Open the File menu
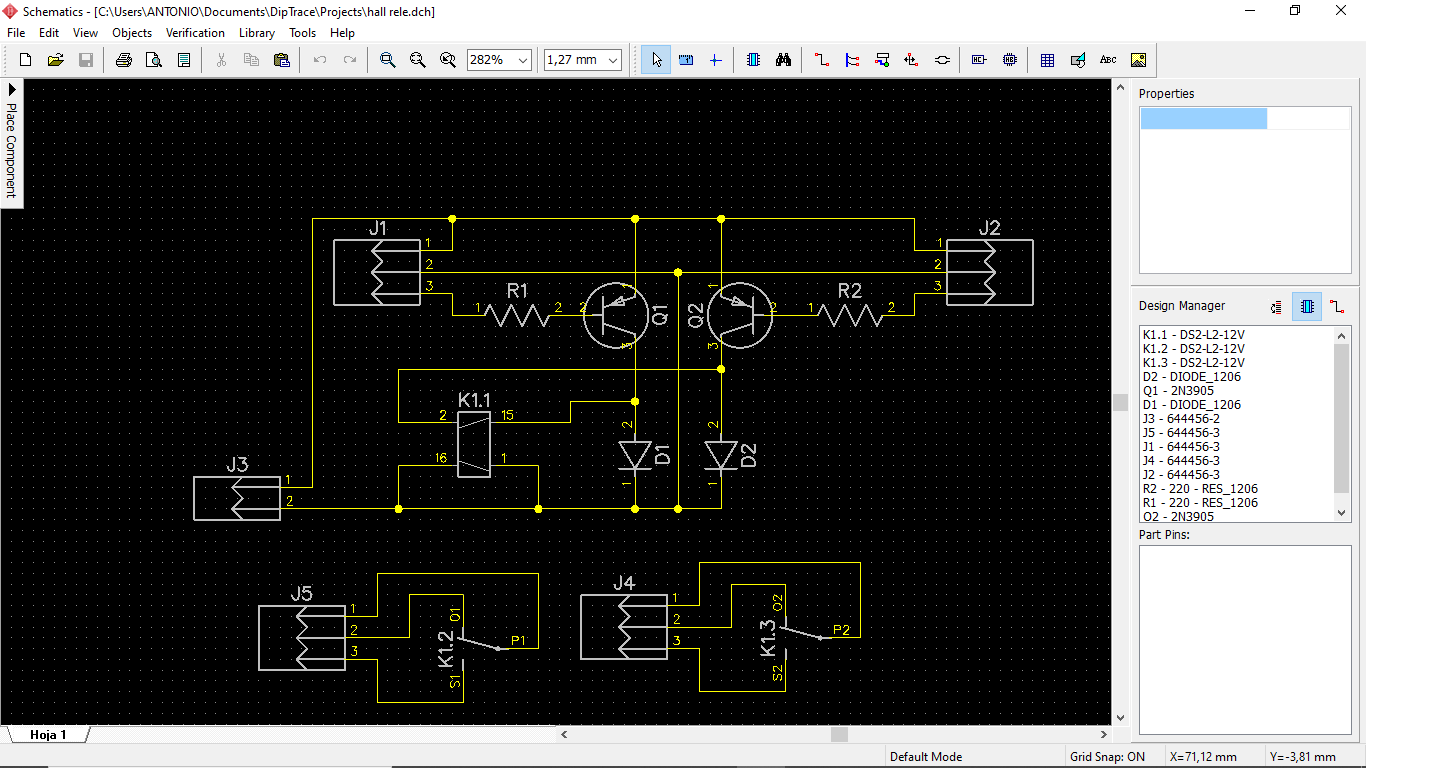Image resolution: width=1434 pixels, height=768 pixels. coord(16,33)
